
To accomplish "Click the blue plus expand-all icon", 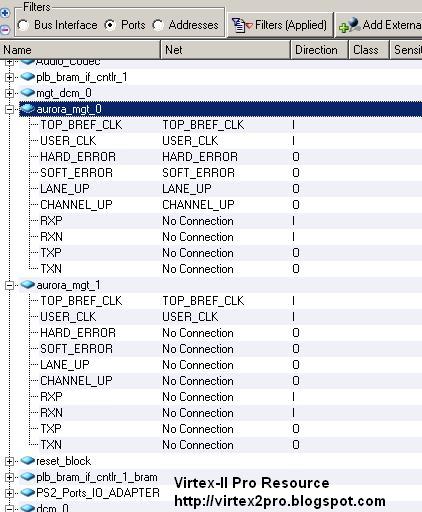I will point(5,13).
